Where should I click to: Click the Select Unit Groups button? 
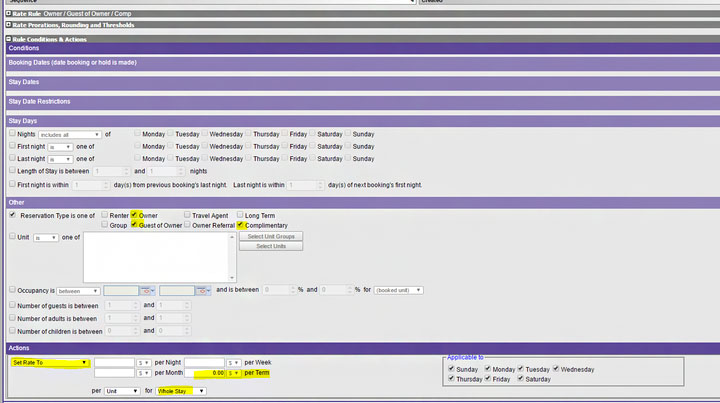click(271, 236)
